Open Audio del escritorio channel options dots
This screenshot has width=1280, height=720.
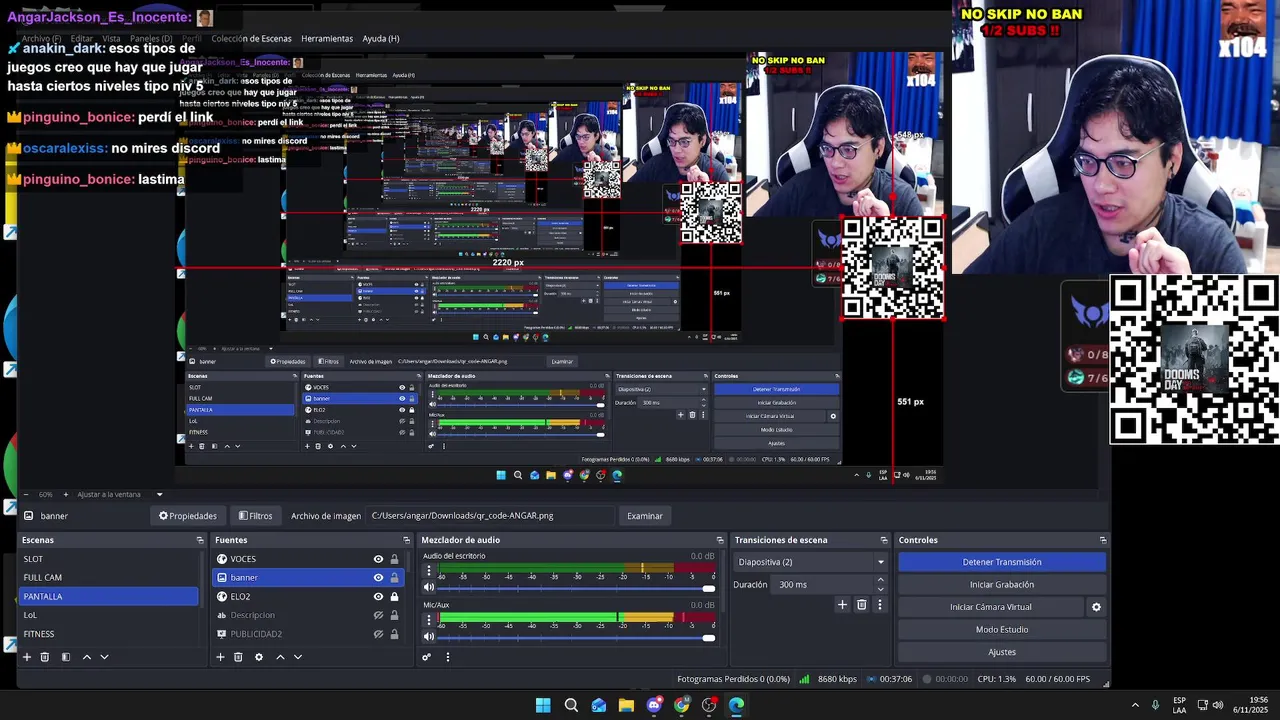(429, 571)
